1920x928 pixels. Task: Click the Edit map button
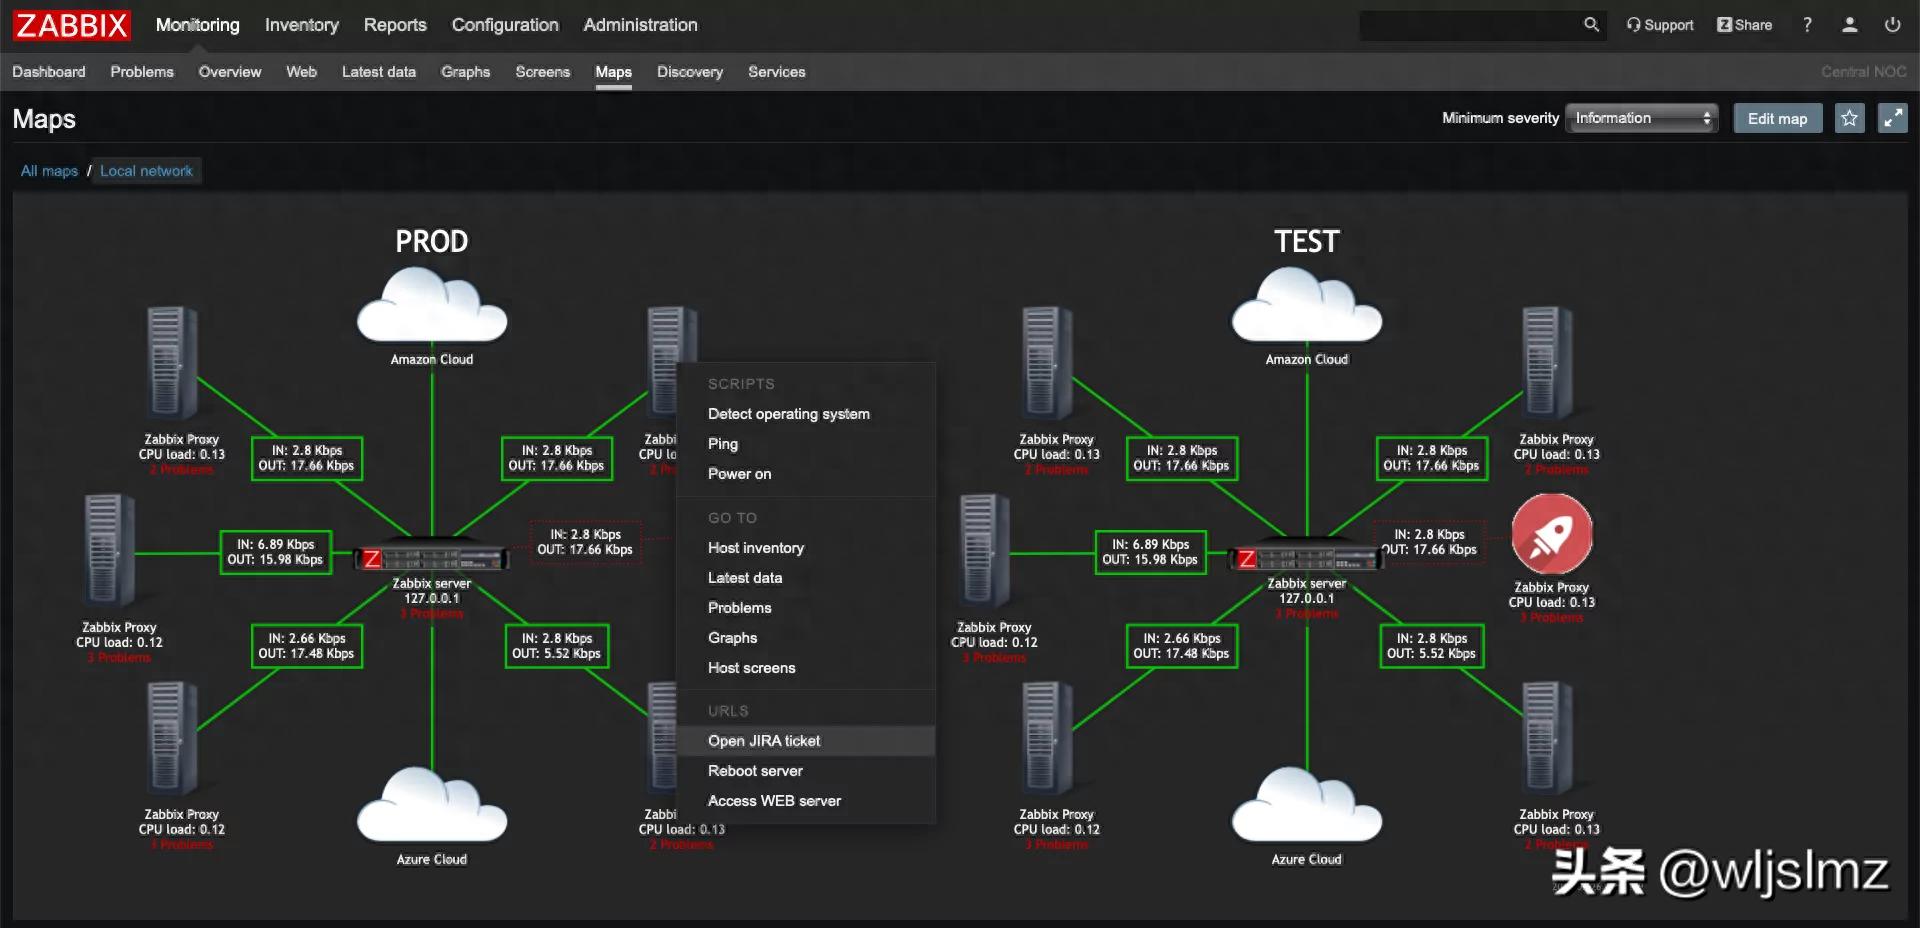click(1778, 118)
